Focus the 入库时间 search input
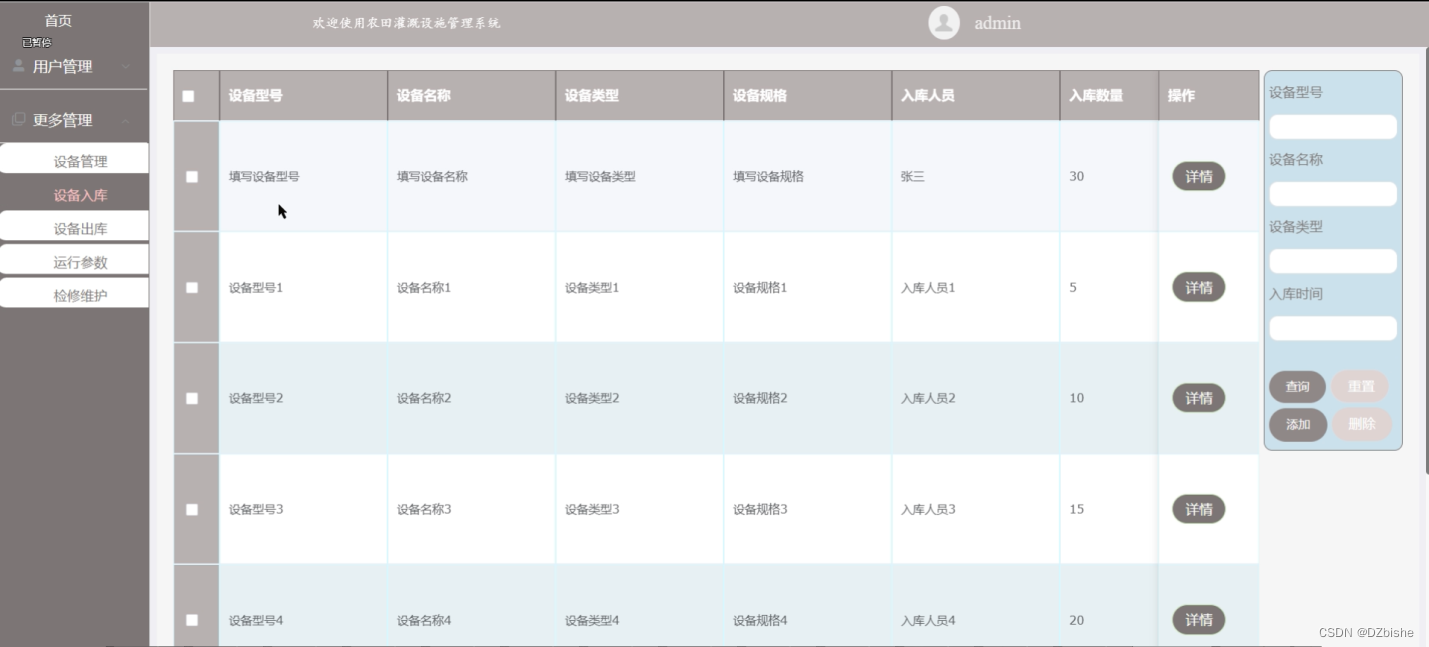 coord(1333,328)
